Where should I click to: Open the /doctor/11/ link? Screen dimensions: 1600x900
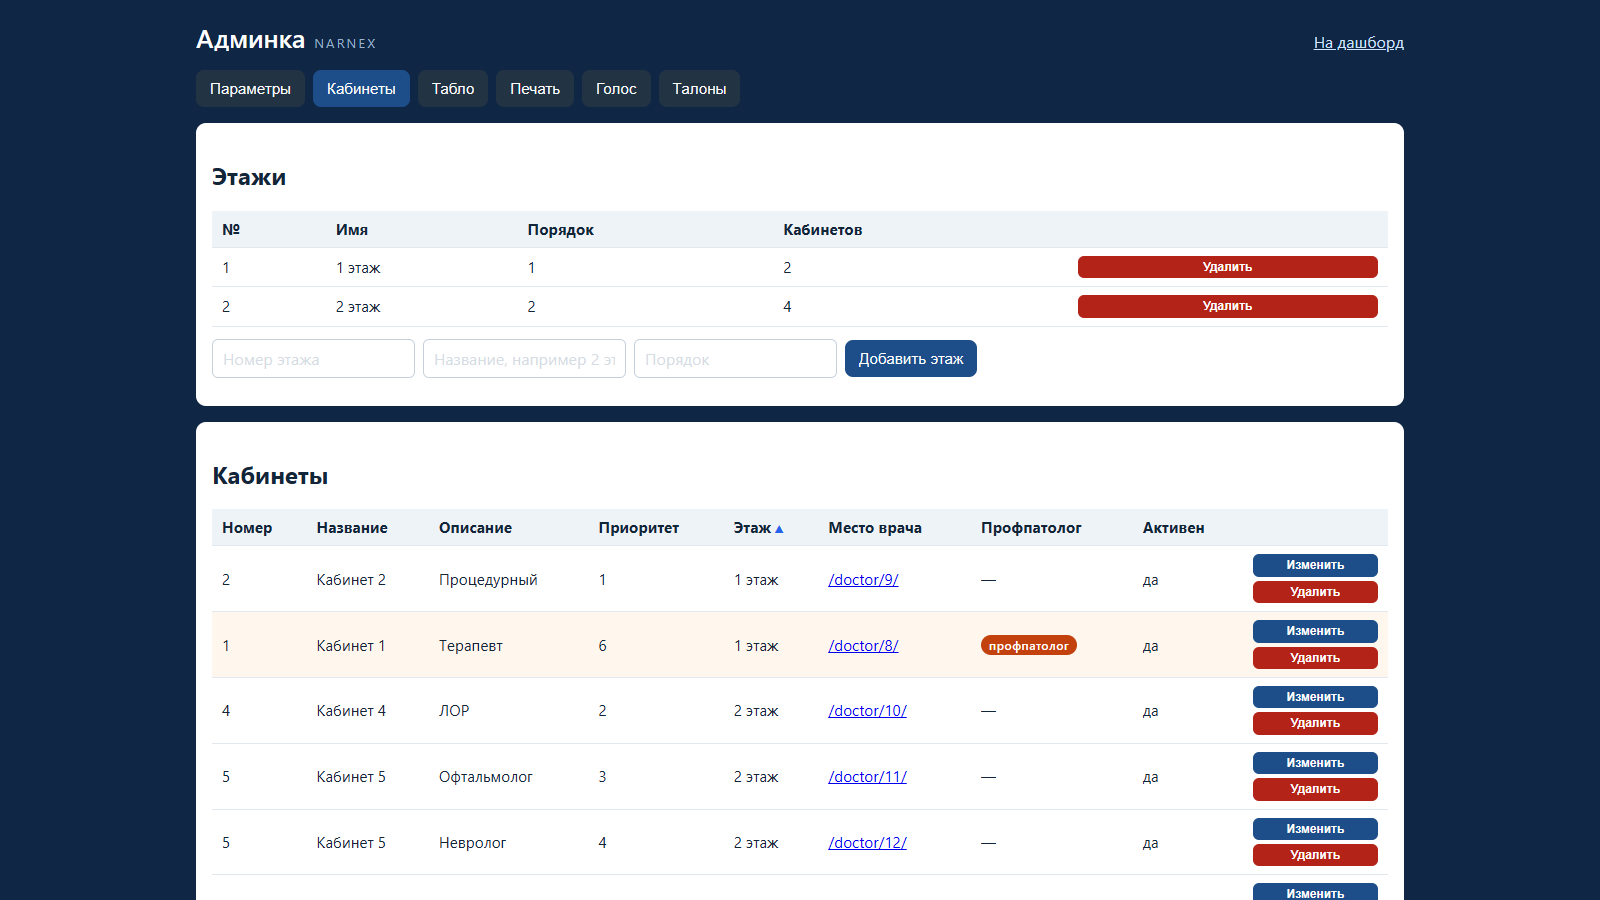tap(867, 777)
